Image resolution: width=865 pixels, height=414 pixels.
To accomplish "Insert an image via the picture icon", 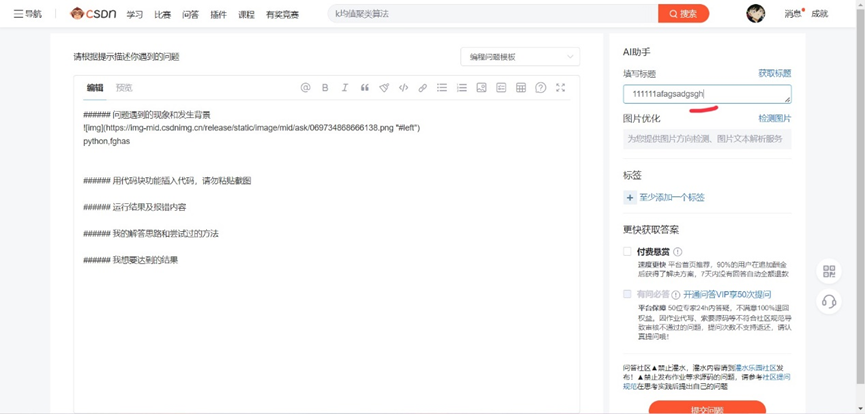I will point(481,88).
